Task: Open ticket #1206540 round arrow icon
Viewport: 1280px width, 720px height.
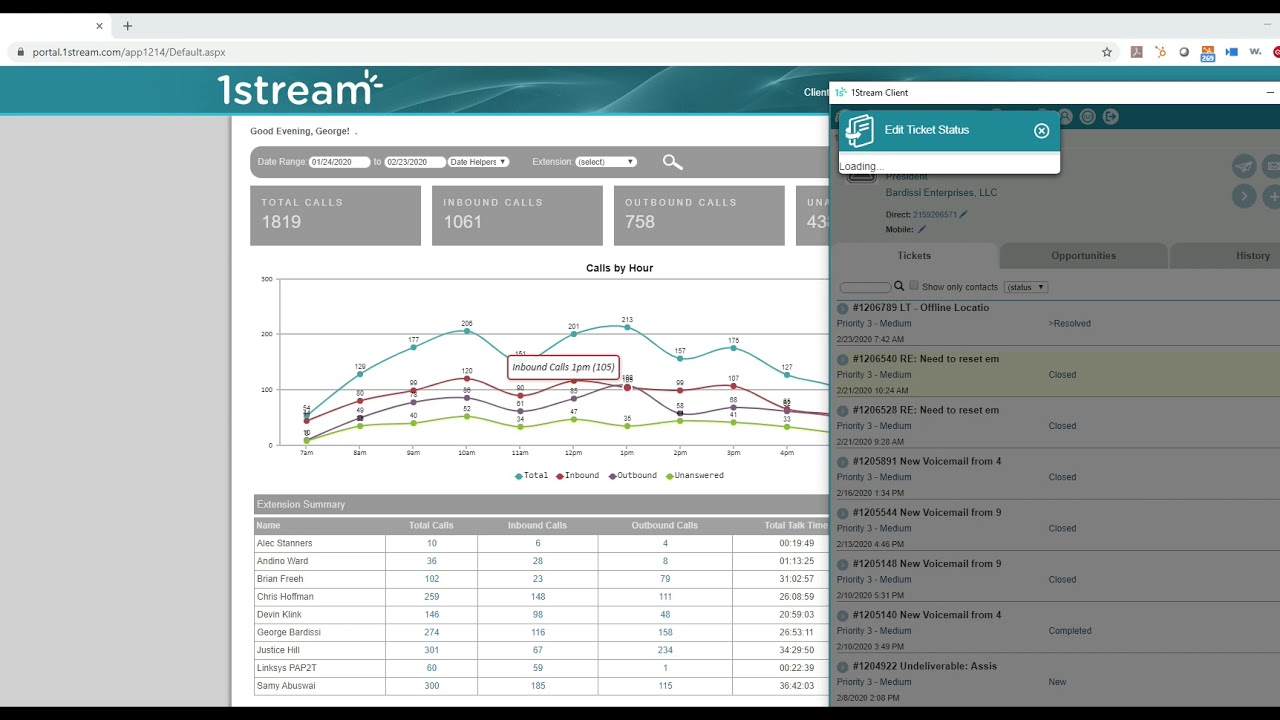Action: 843,359
